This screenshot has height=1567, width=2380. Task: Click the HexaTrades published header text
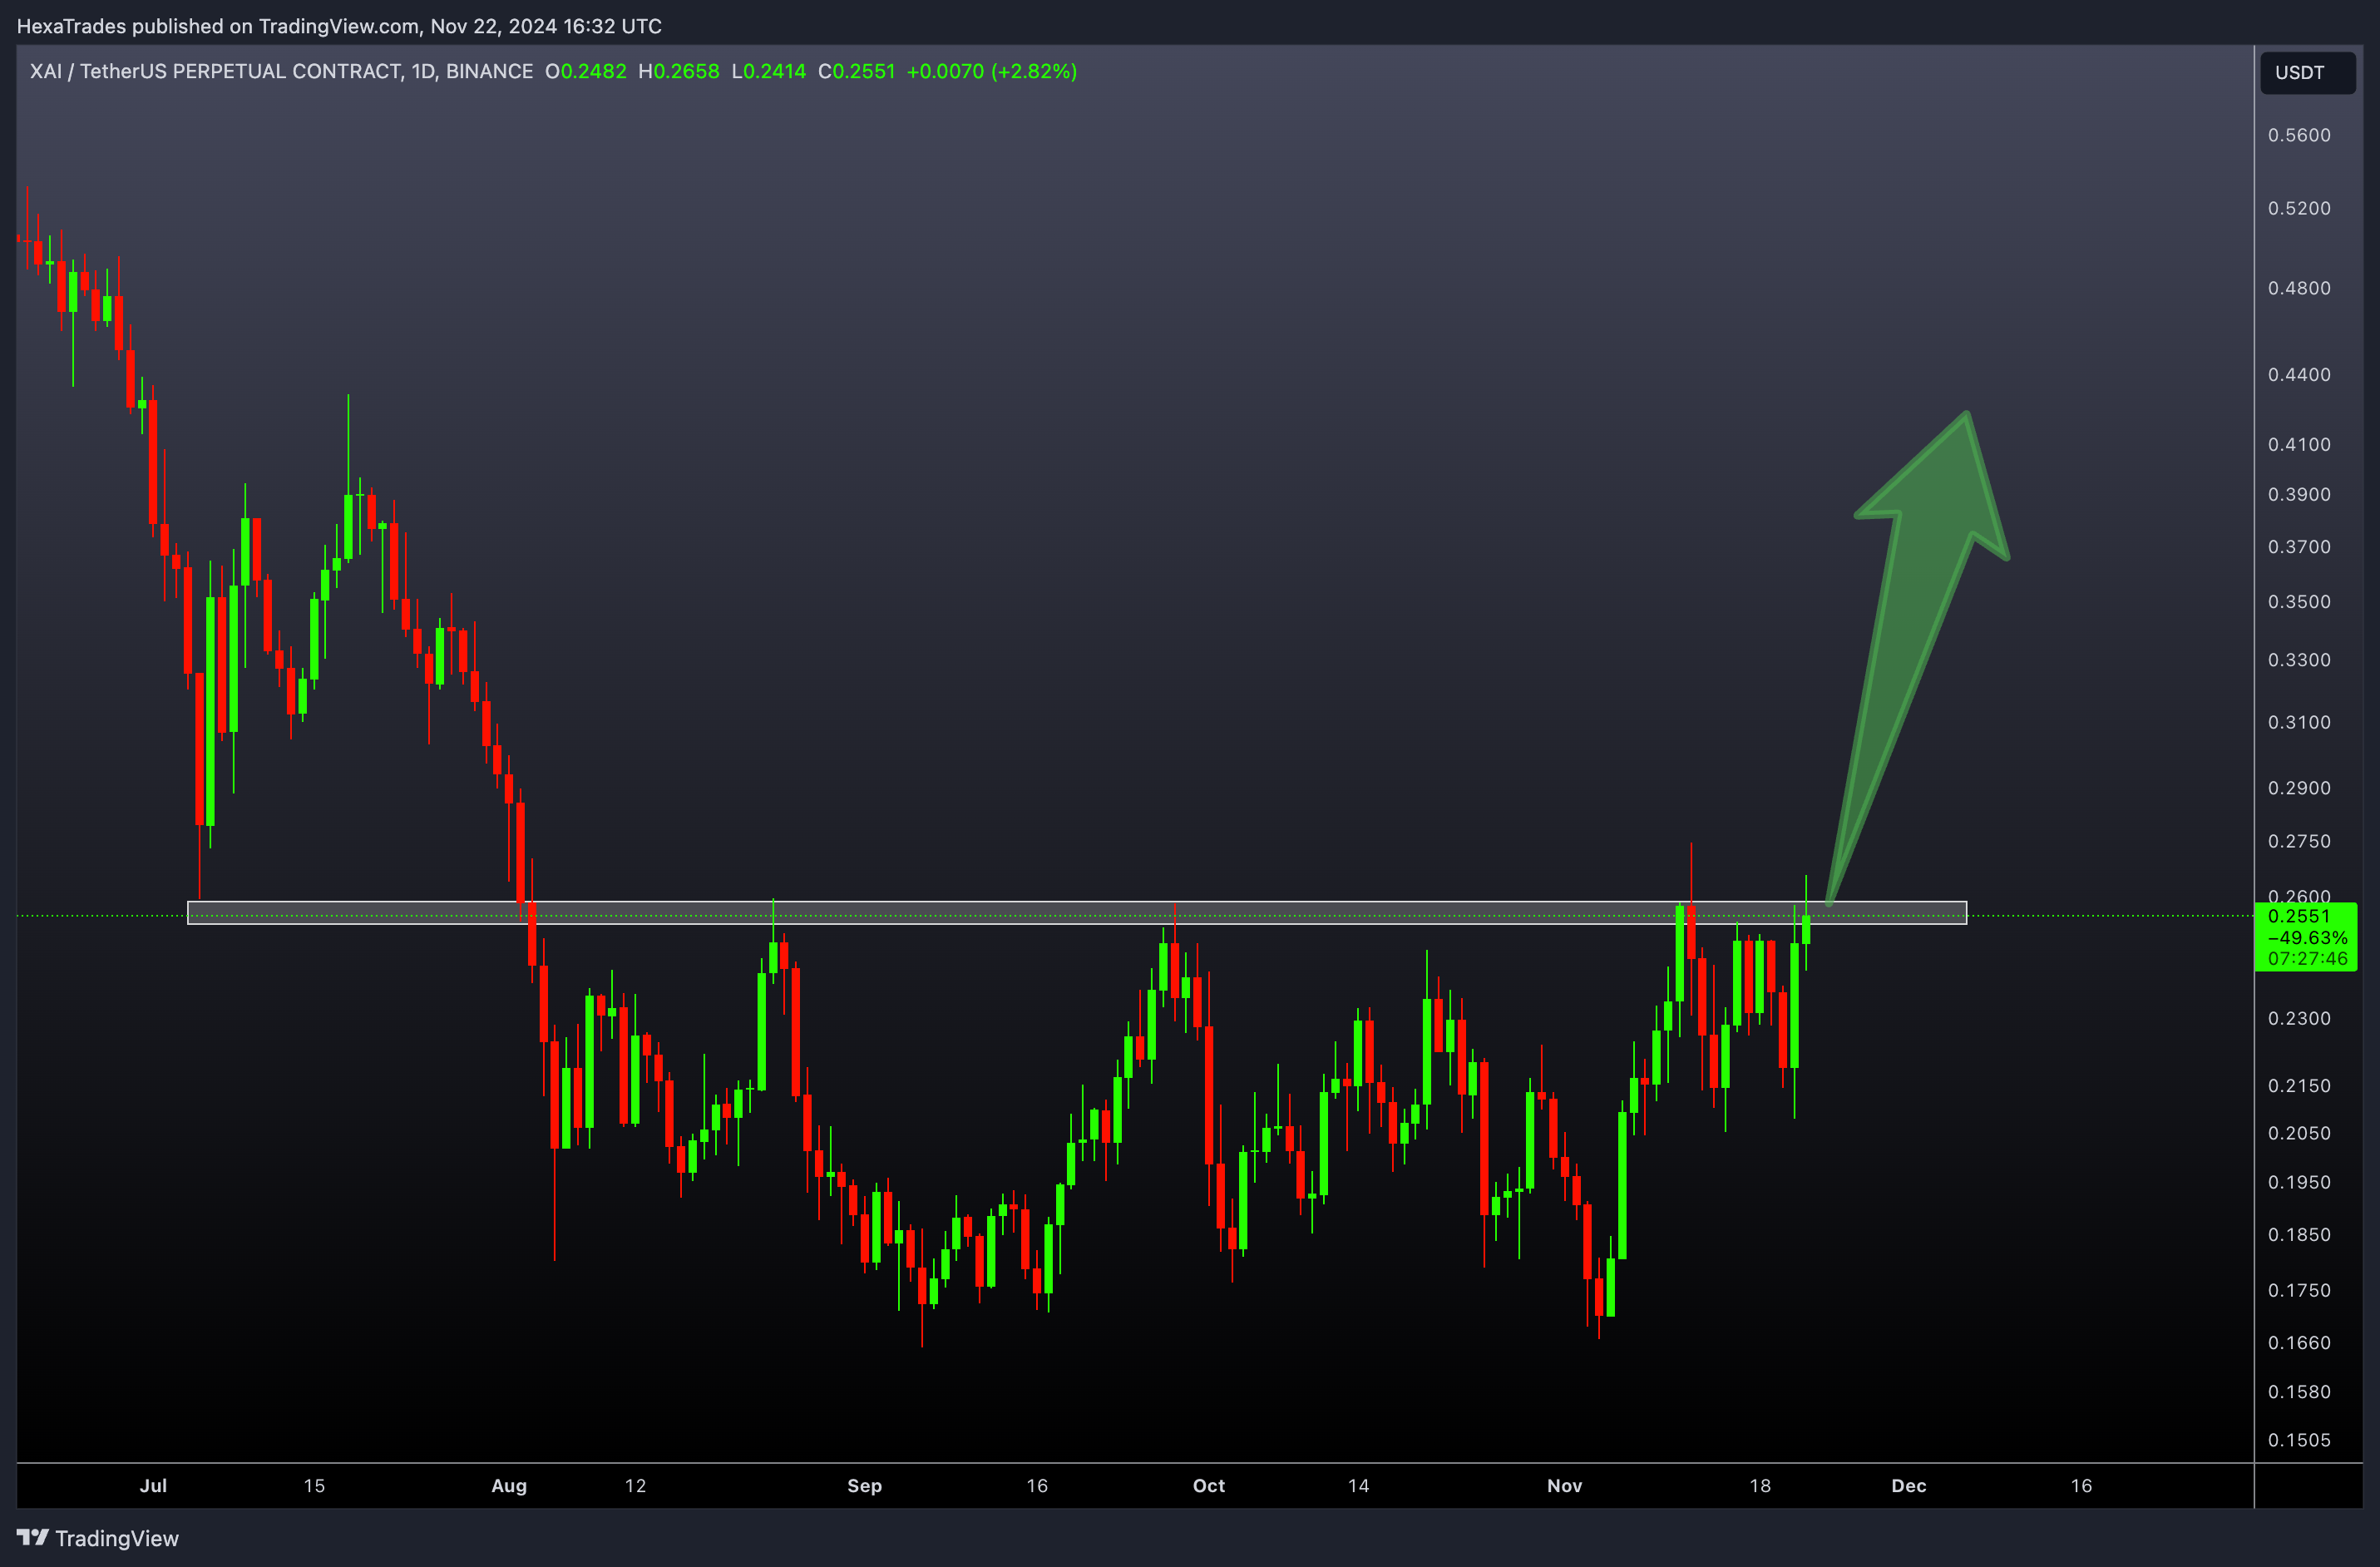pos(339,26)
